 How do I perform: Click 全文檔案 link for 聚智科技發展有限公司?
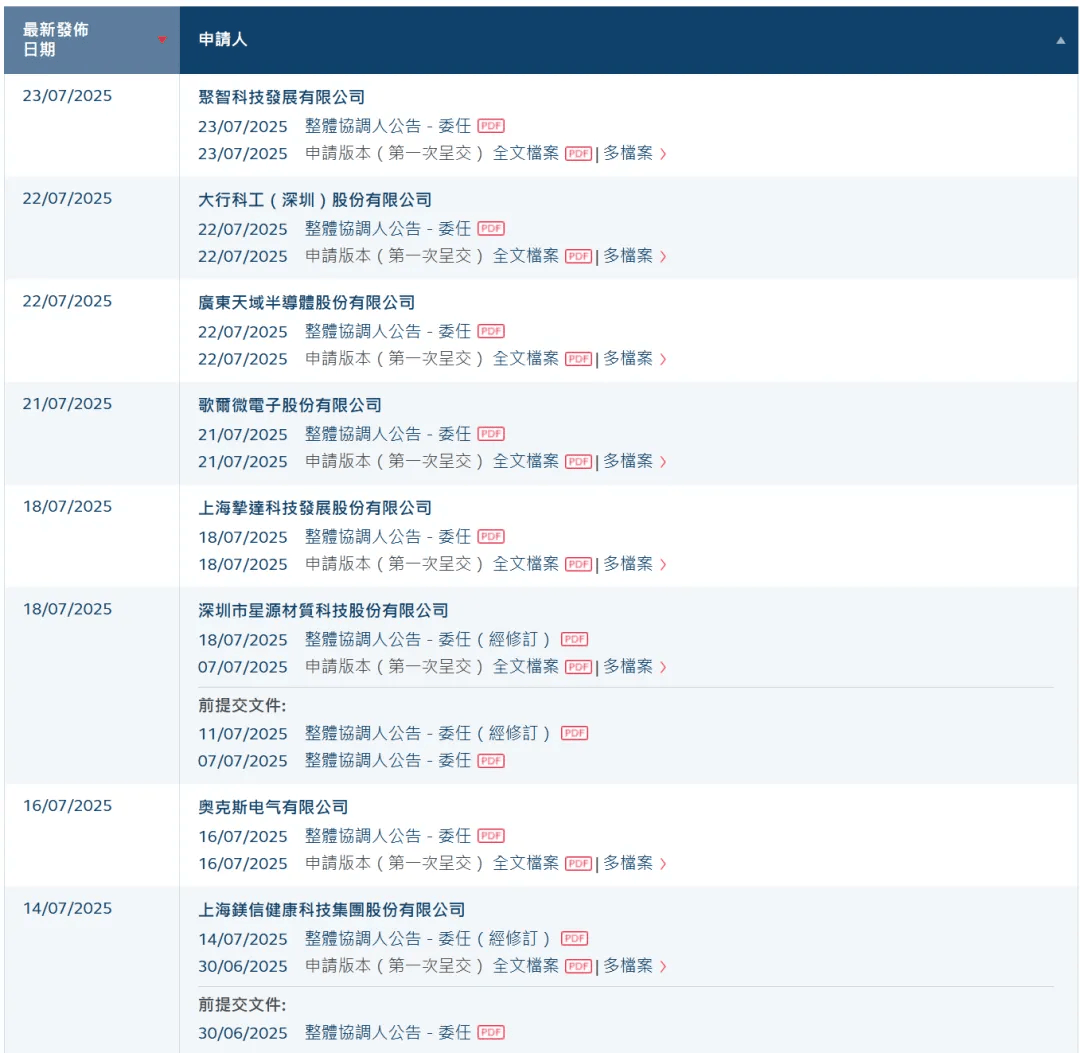(525, 153)
